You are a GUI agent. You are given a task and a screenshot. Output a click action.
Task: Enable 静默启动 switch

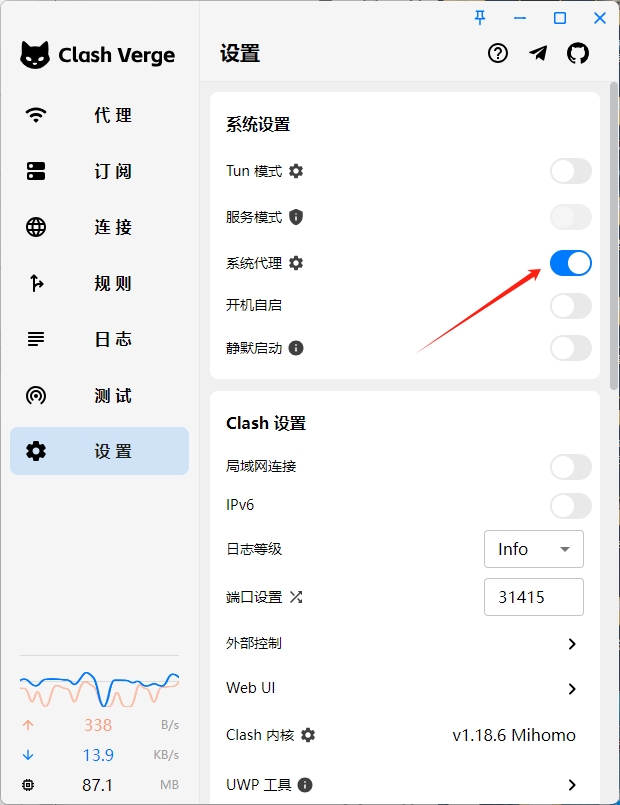point(571,348)
